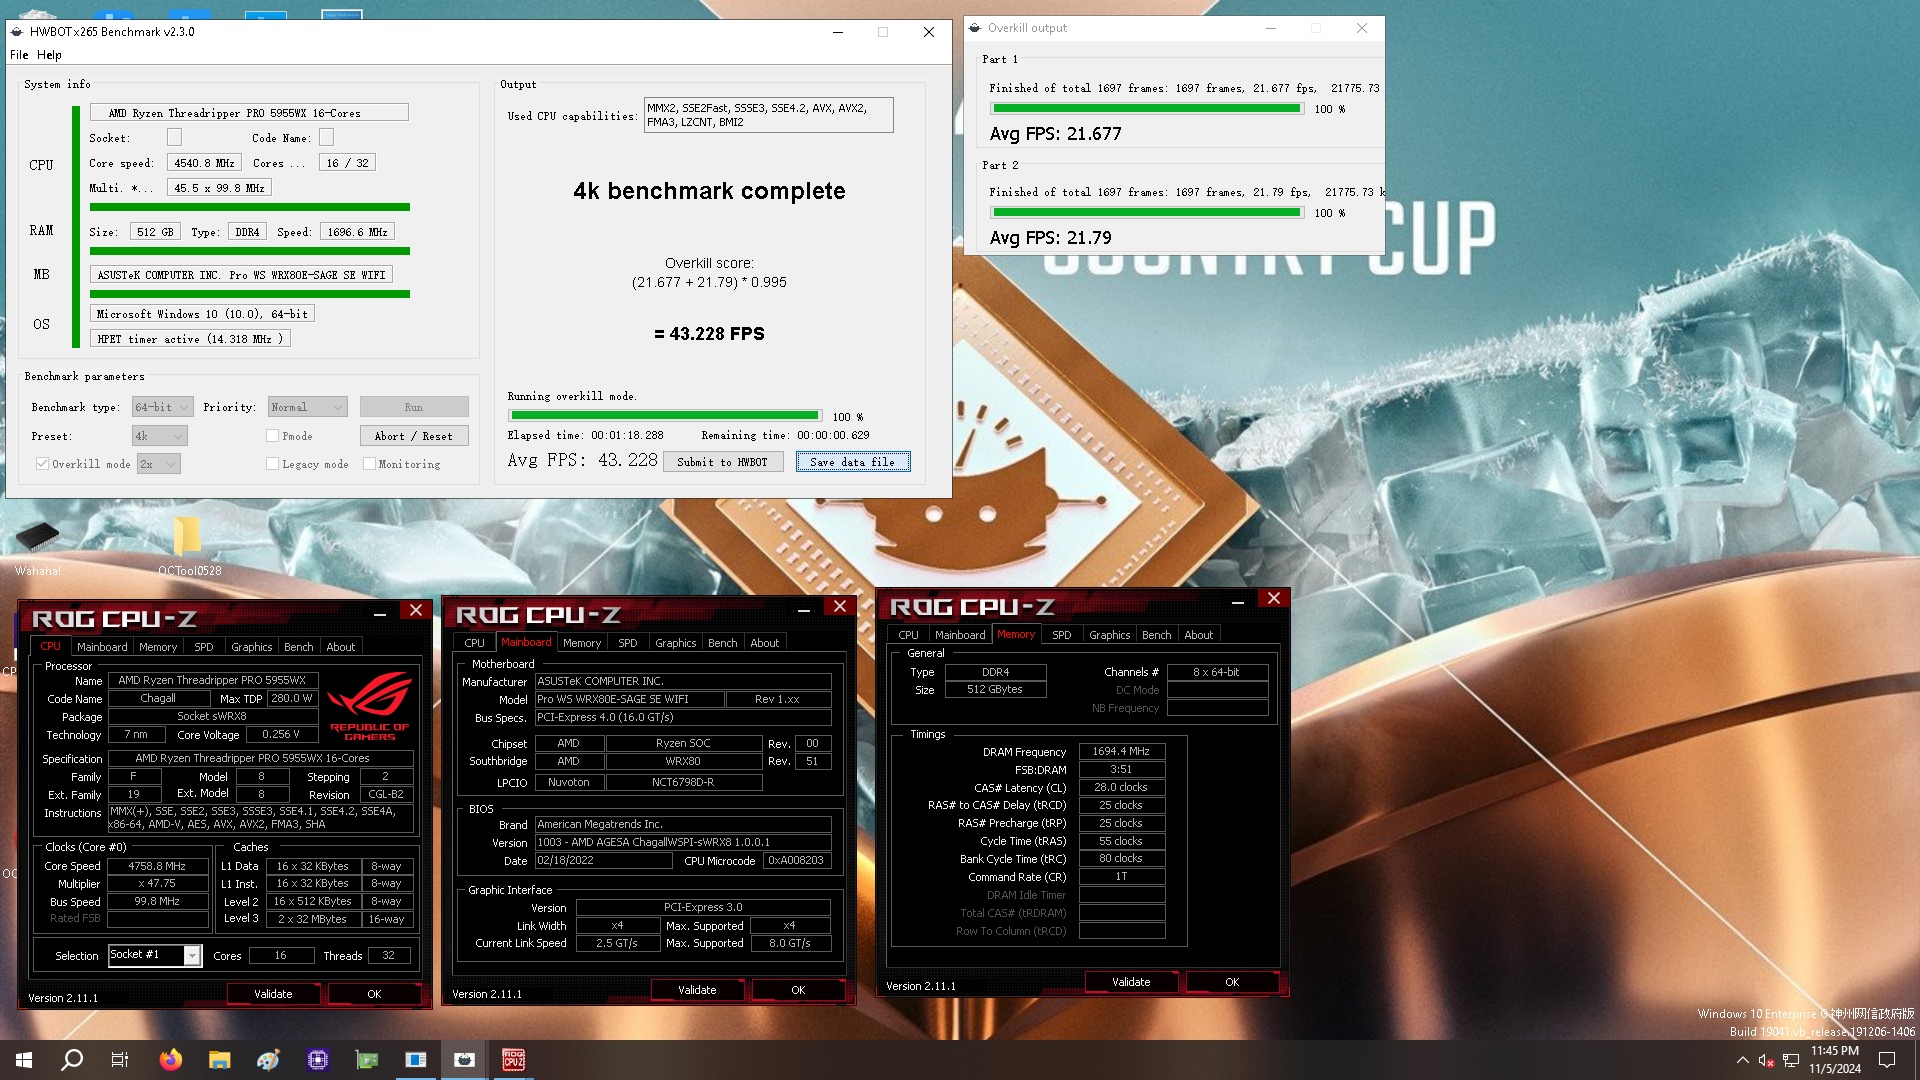Minimize the CPU-Z Memory window
Viewport: 1920px width, 1080px height.
pos(1238,601)
